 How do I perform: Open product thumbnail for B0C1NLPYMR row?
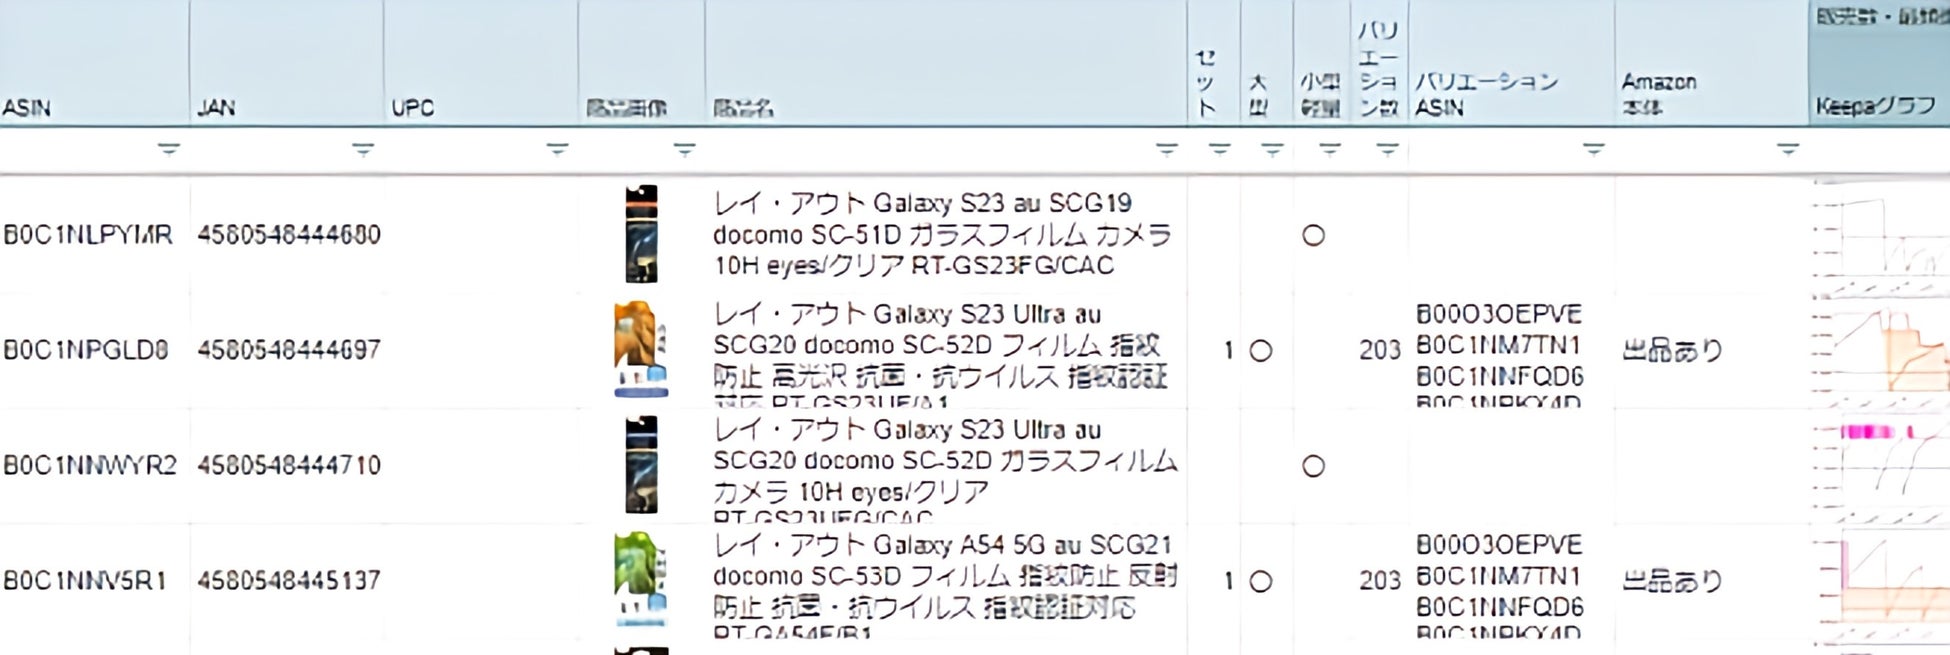pos(641,234)
